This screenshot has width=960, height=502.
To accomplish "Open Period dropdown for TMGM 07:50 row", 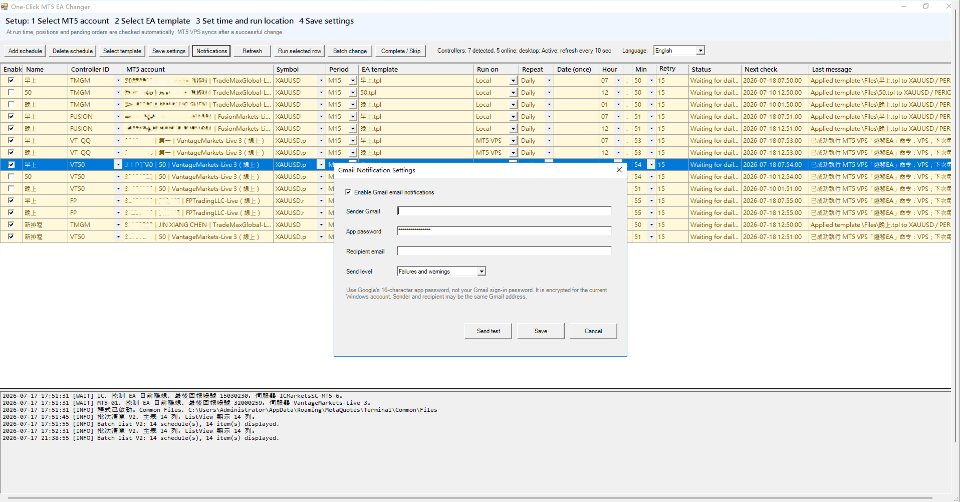I will (x=353, y=80).
